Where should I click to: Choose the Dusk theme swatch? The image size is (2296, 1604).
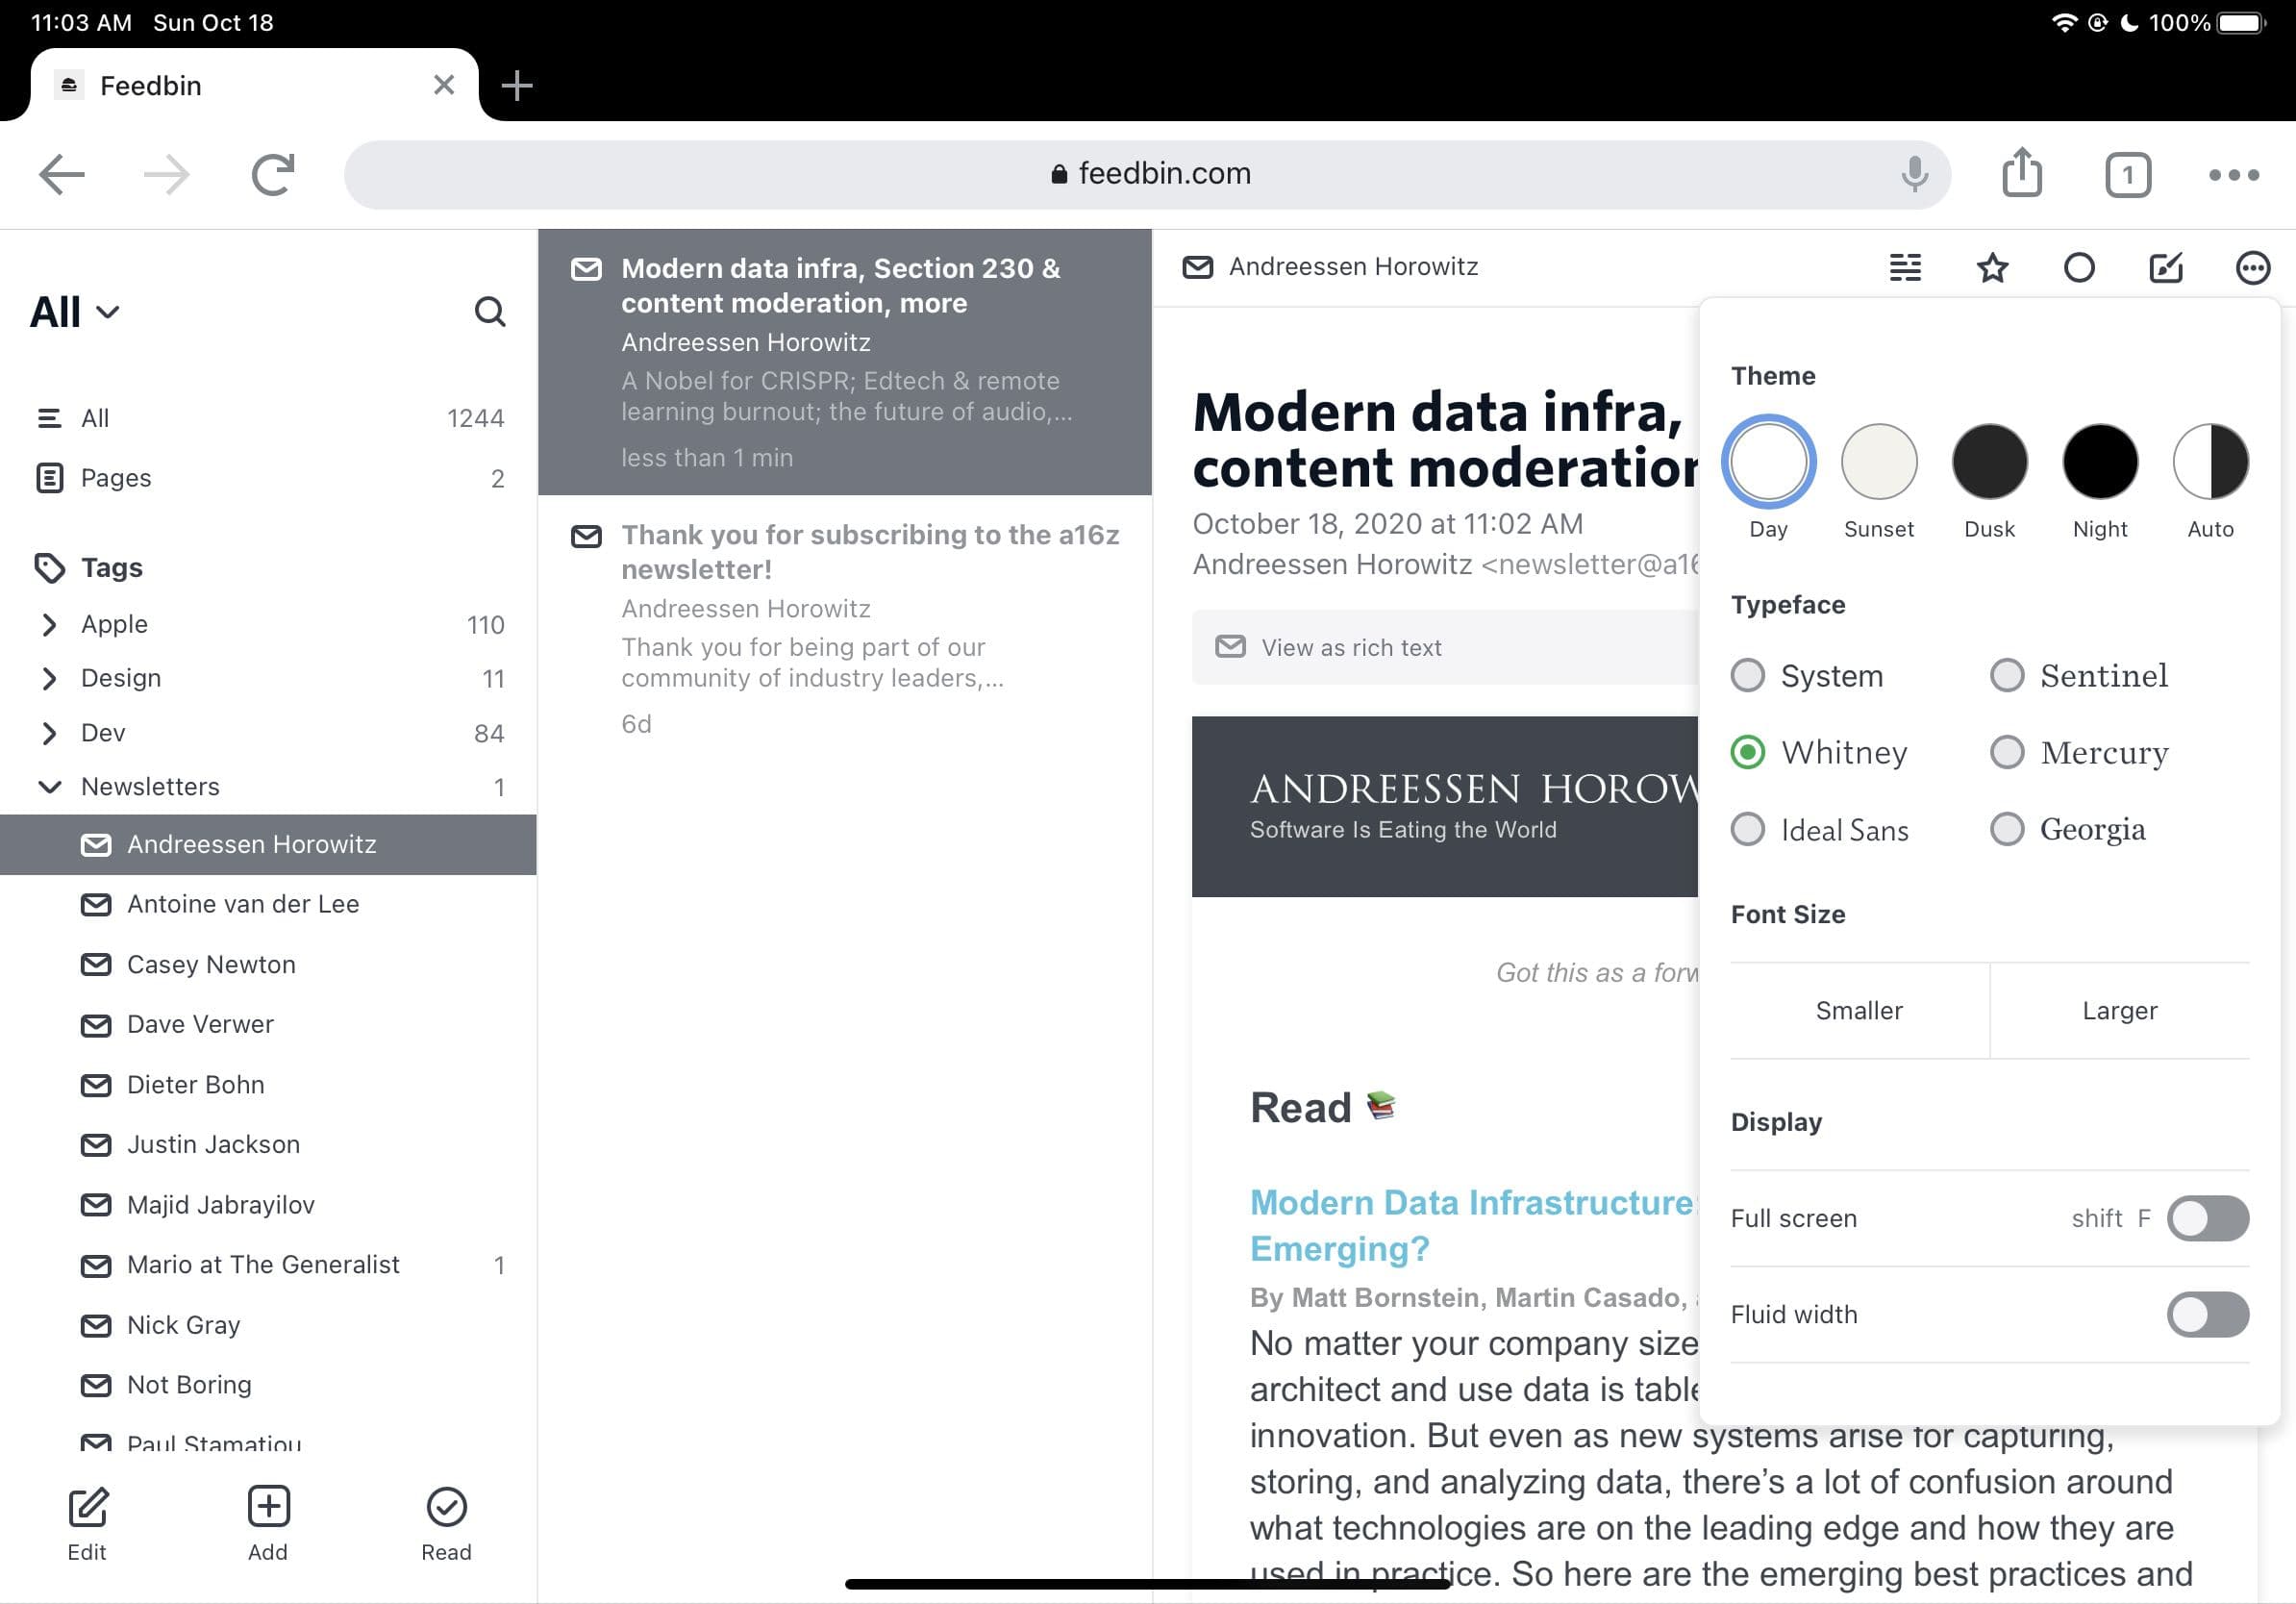coord(1989,461)
